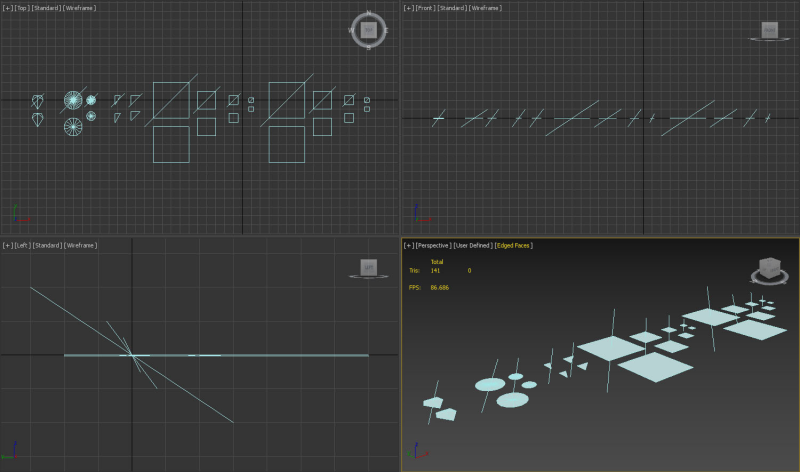Click the ViewCube in the Front viewport

tap(769, 30)
